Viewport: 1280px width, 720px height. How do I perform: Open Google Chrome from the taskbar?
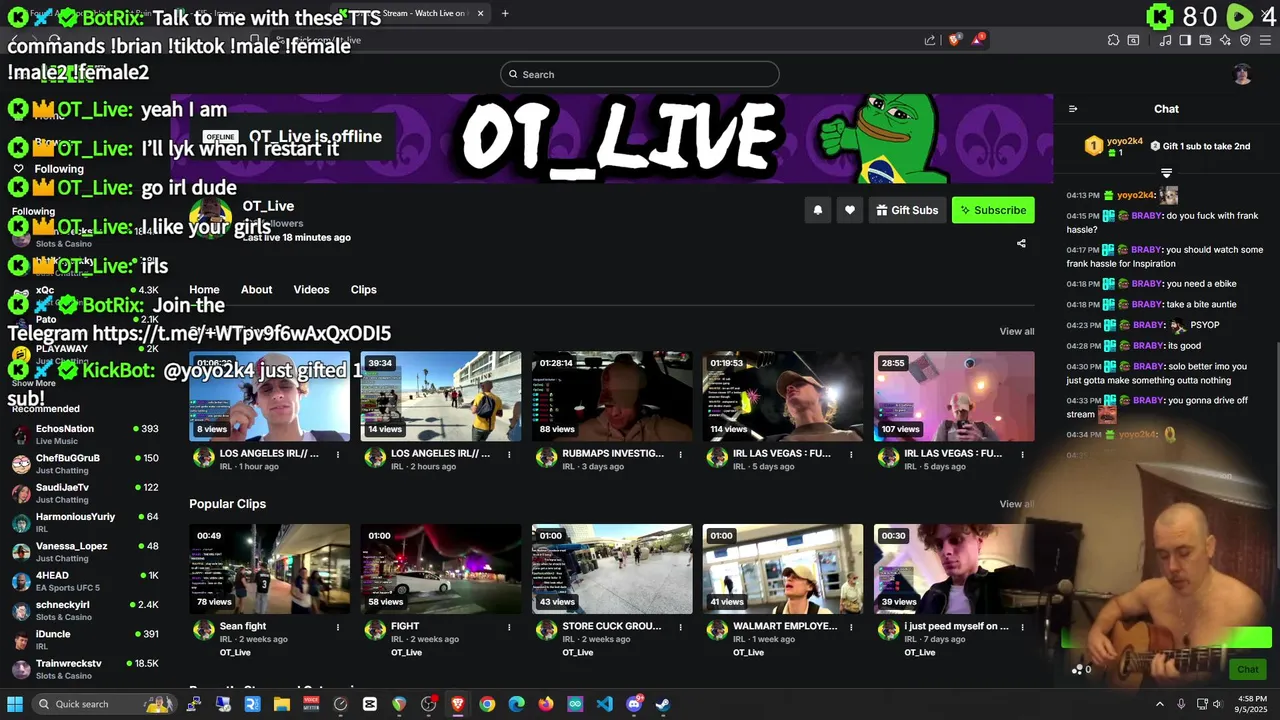point(487,704)
